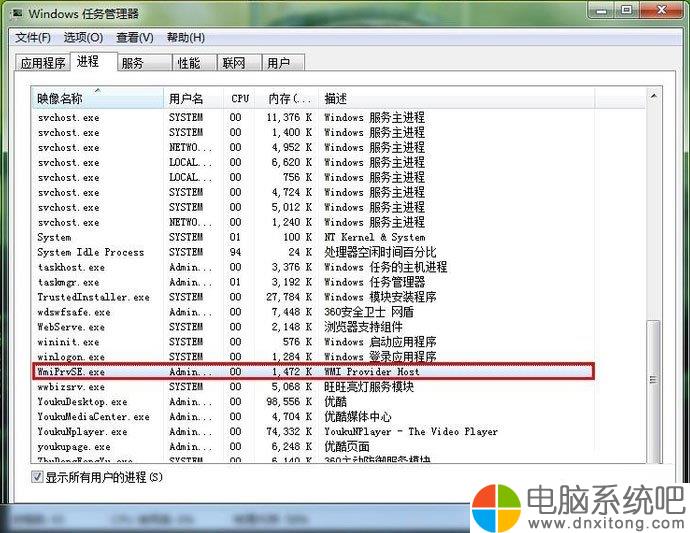Select the System process row
The height and width of the screenshot is (533, 690).
312,237
